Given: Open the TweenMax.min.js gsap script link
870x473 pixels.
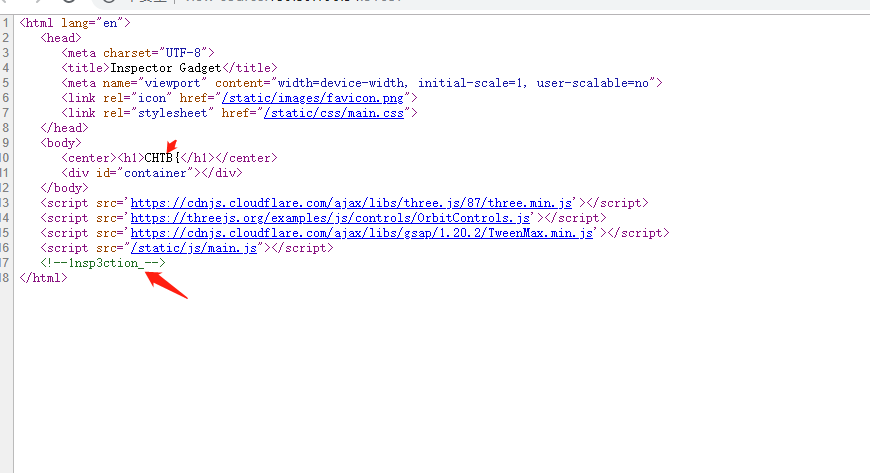Looking at the screenshot, I should tap(362, 233).
